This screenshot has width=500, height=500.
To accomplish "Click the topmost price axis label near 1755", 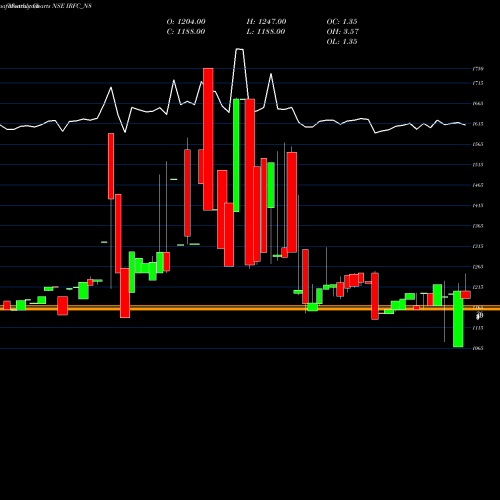I will 478,69.
